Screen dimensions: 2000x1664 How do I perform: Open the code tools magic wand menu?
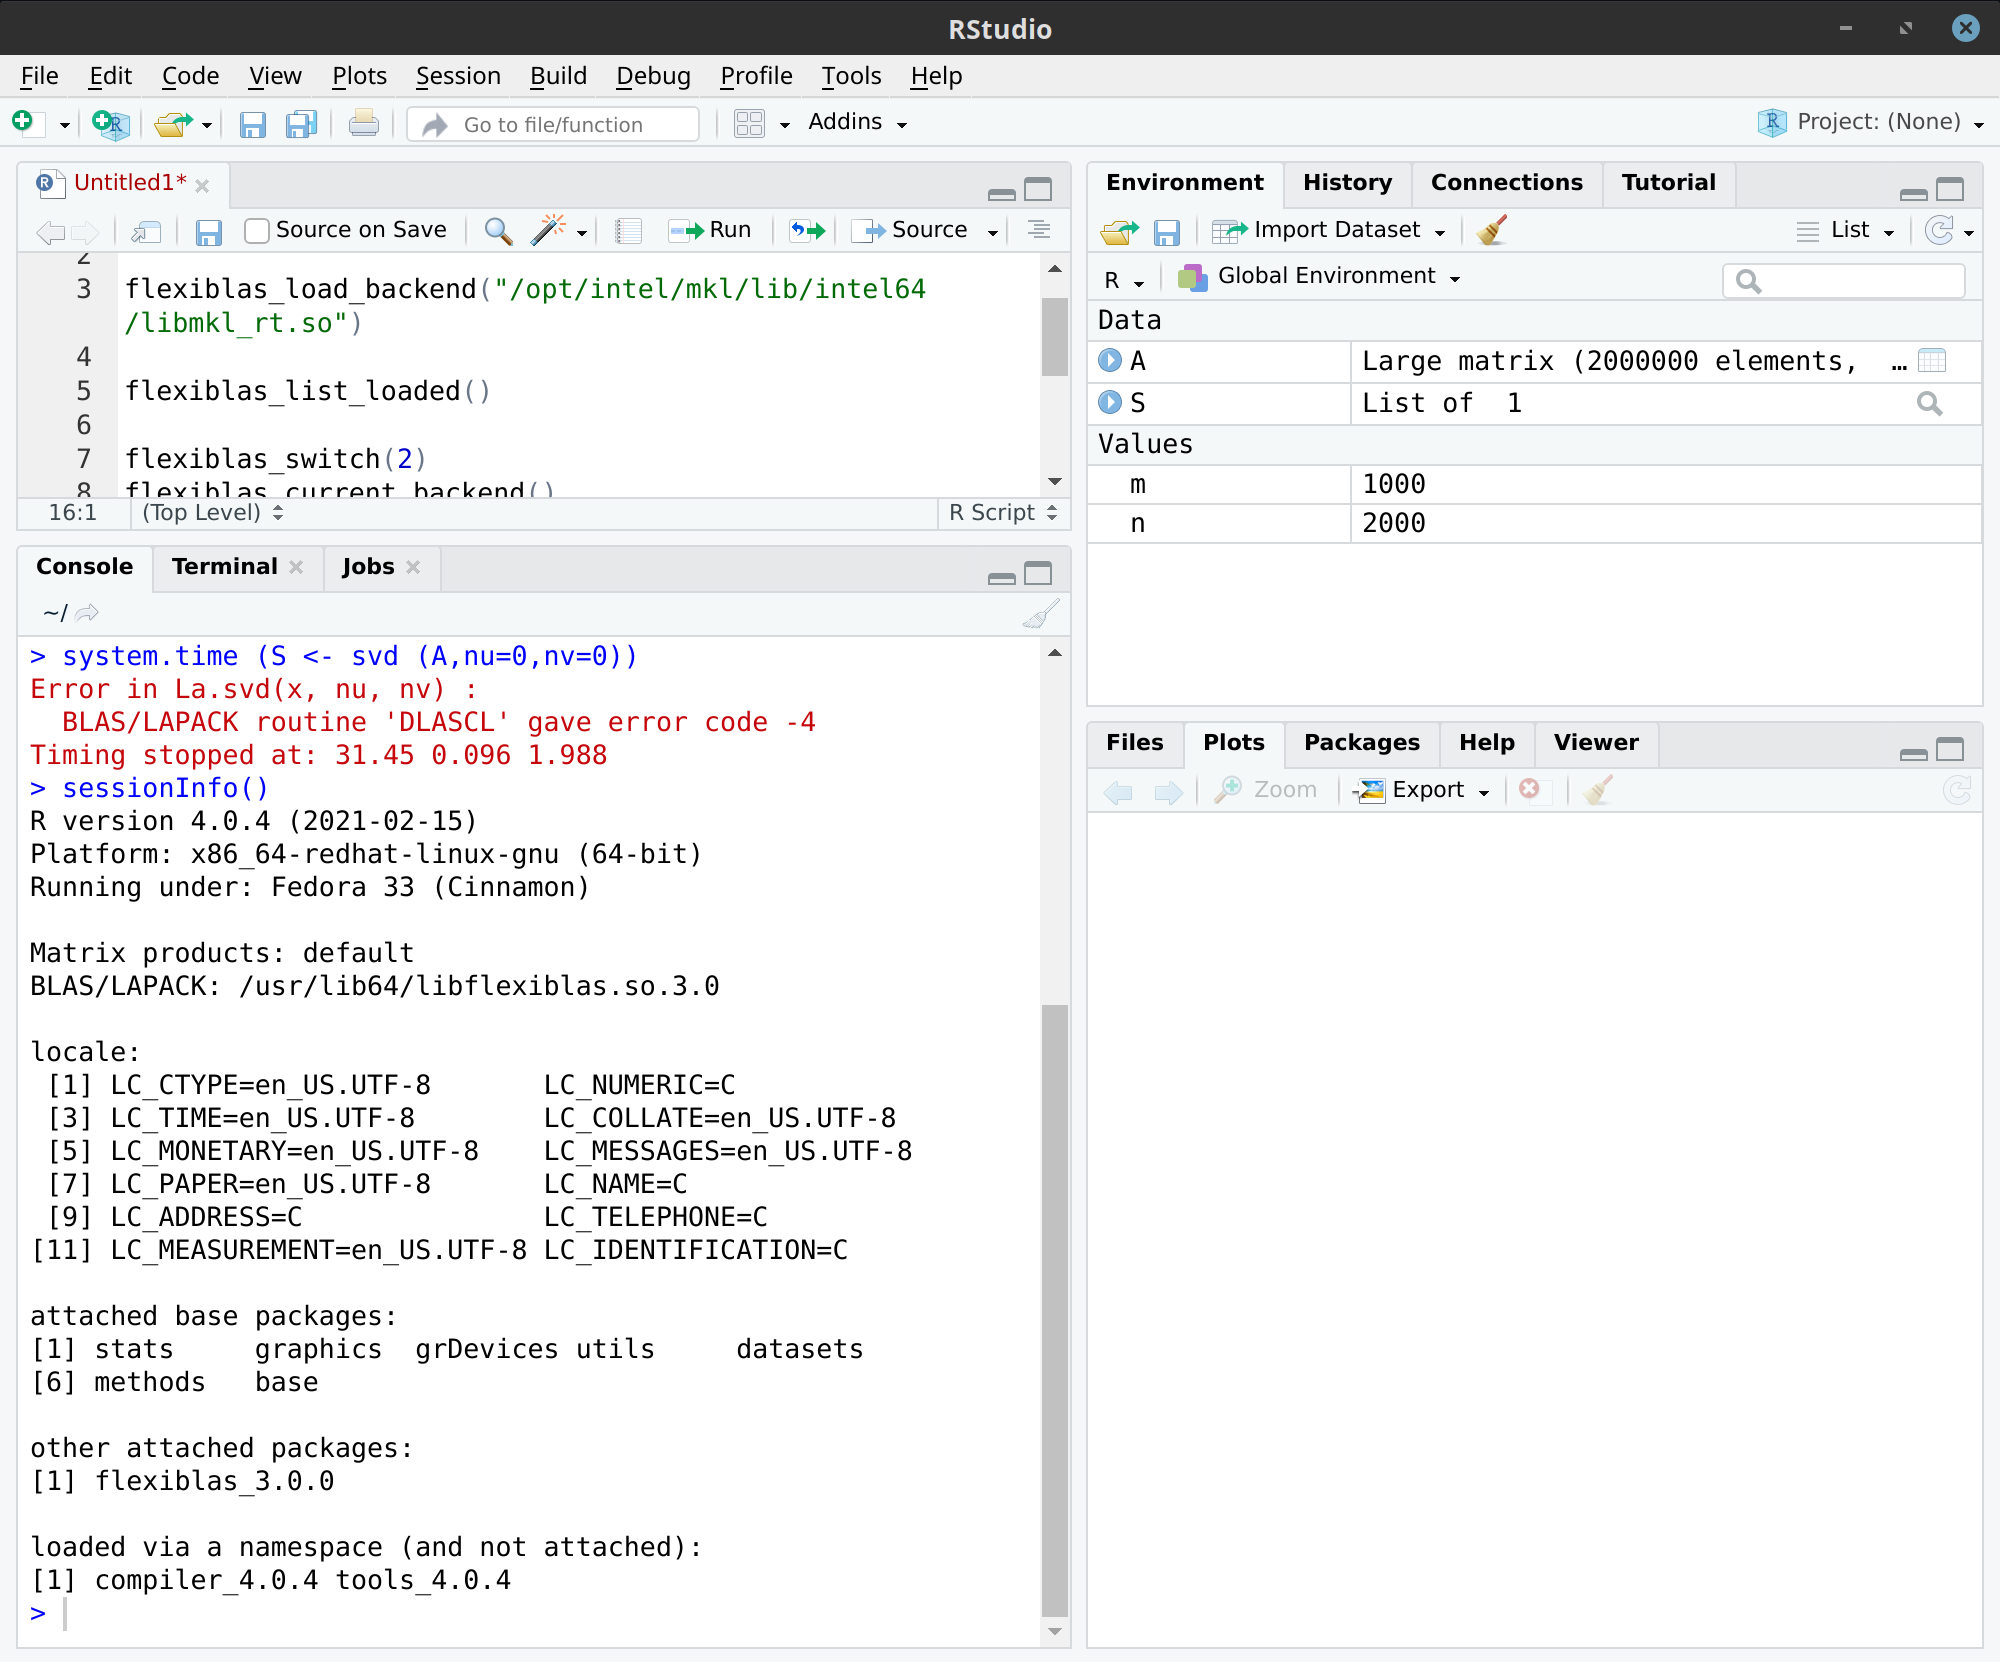coord(551,230)
